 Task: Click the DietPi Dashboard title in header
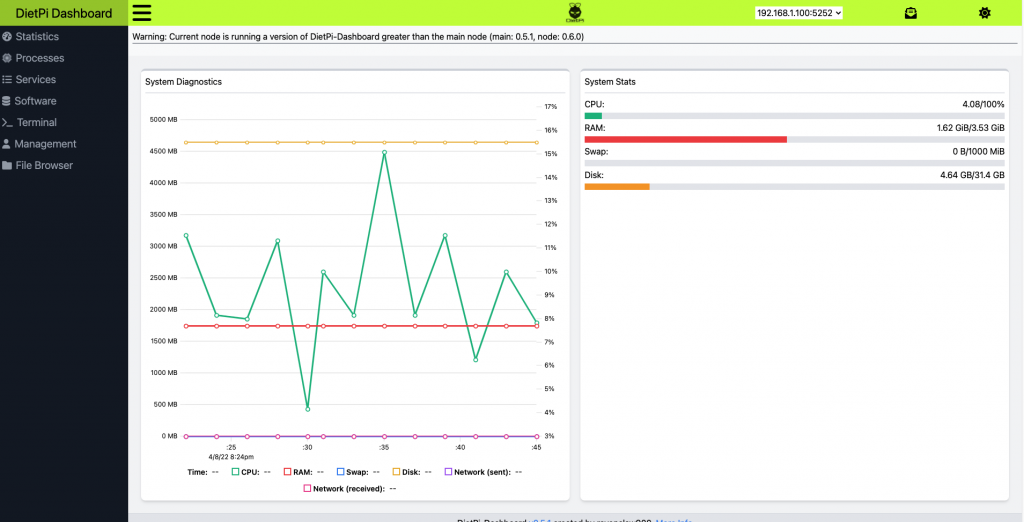64,13
